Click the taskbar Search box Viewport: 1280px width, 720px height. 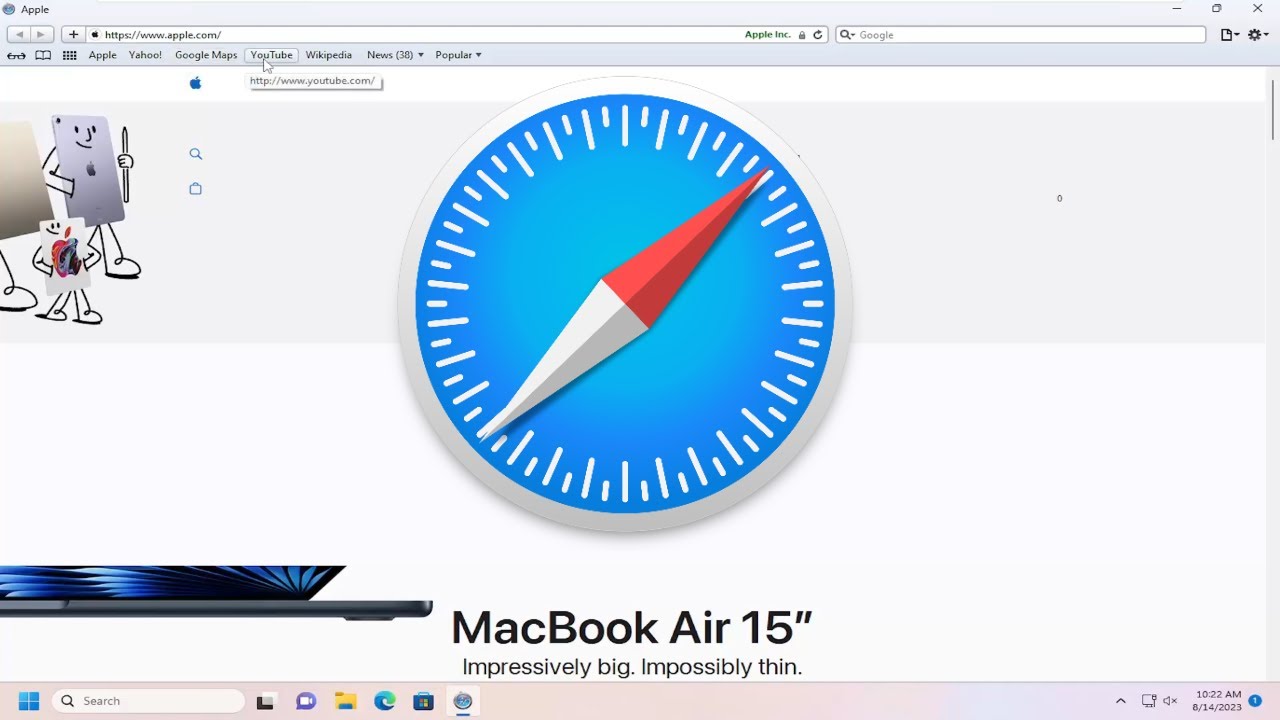click(148, 701)
